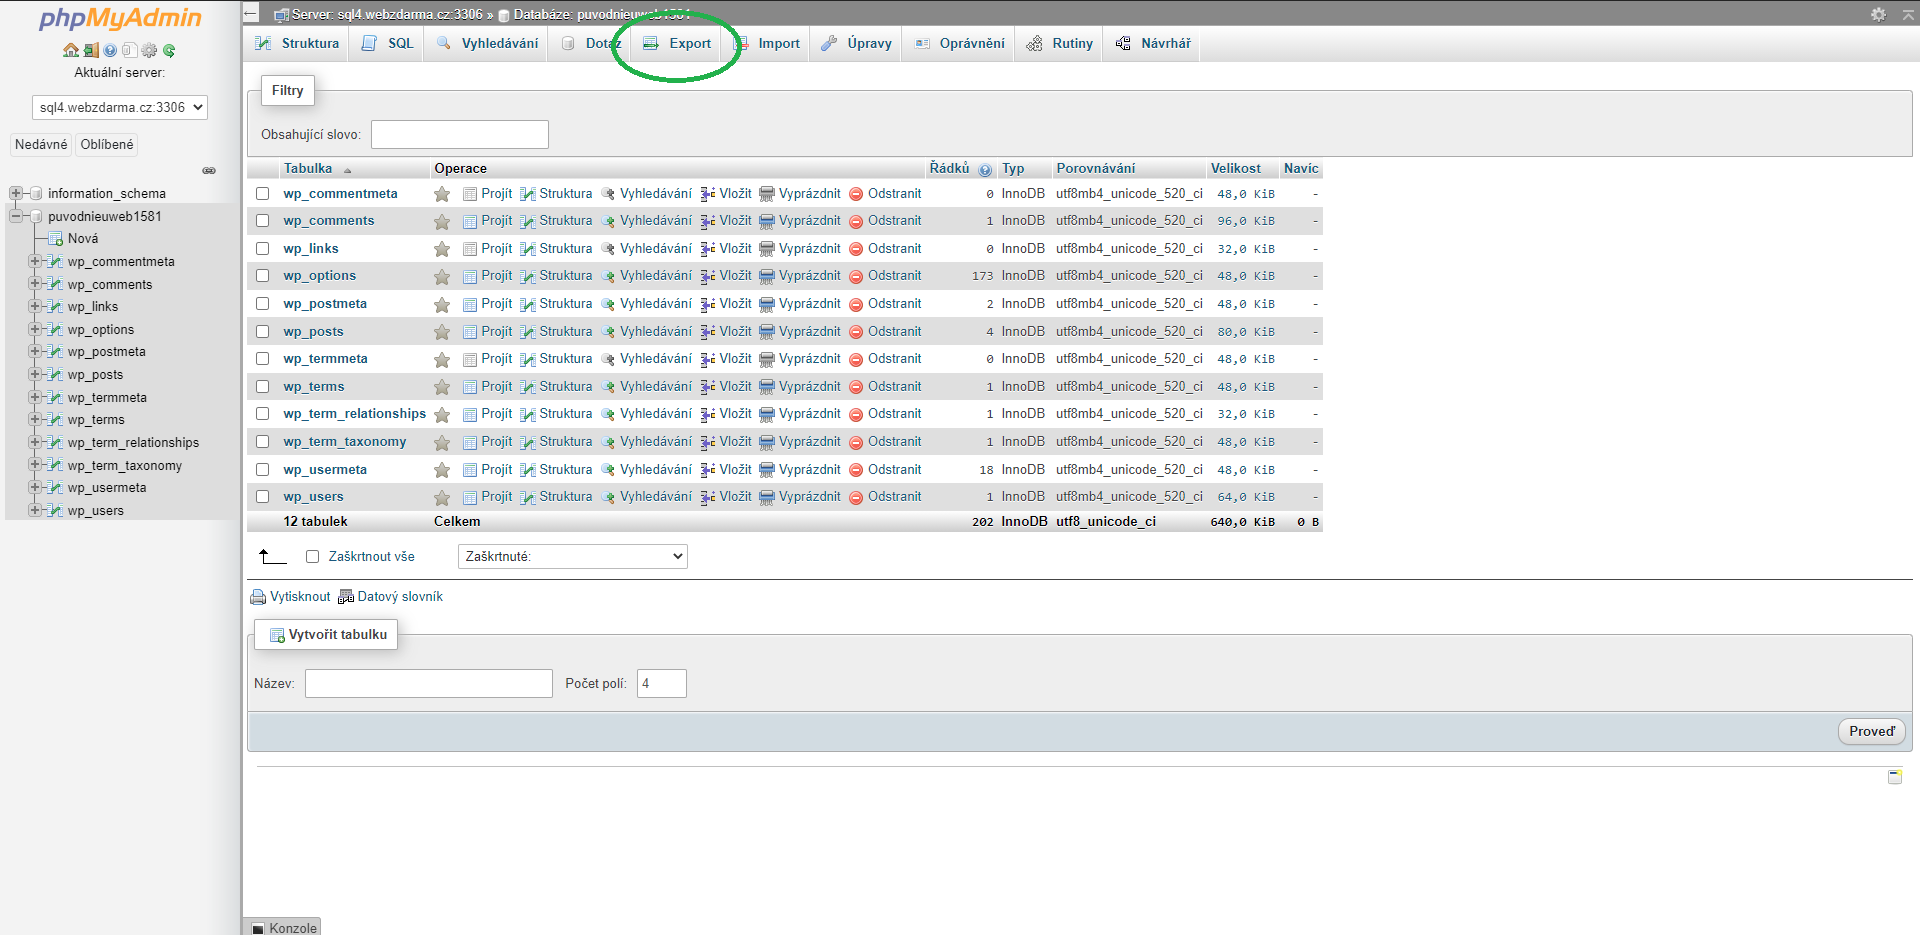Open the Návrhář designer tab
1920x935 pixels.
1153,44
